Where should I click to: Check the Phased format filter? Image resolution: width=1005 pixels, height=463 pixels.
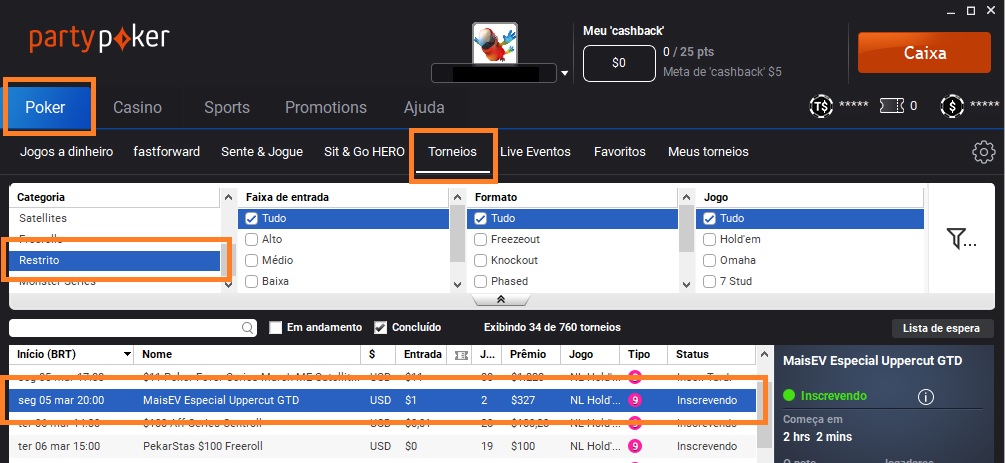tap(480, 281)
